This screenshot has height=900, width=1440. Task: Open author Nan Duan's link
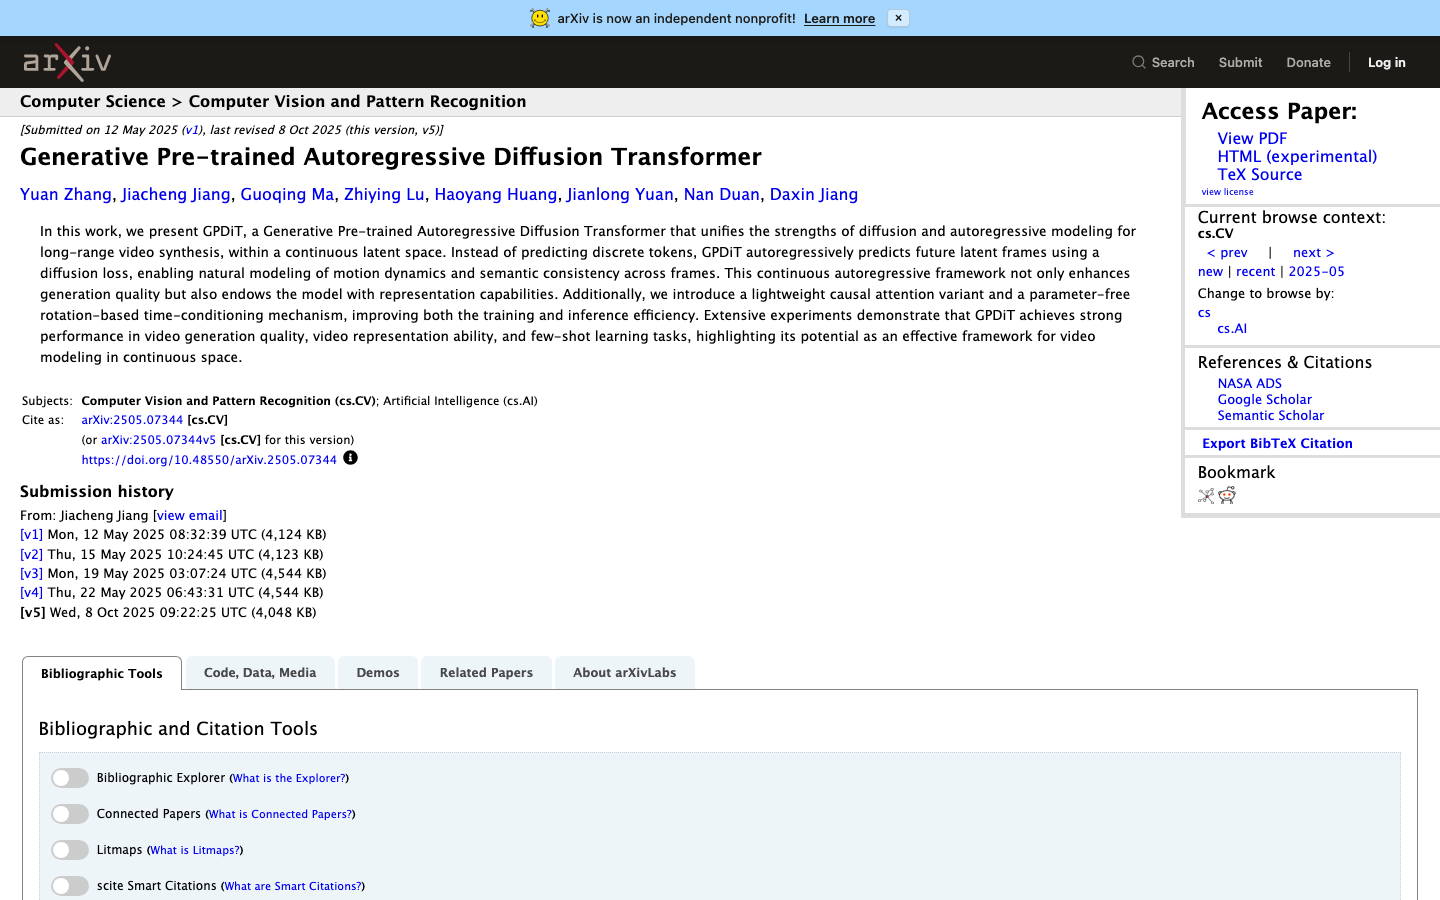tap(722, 194)
